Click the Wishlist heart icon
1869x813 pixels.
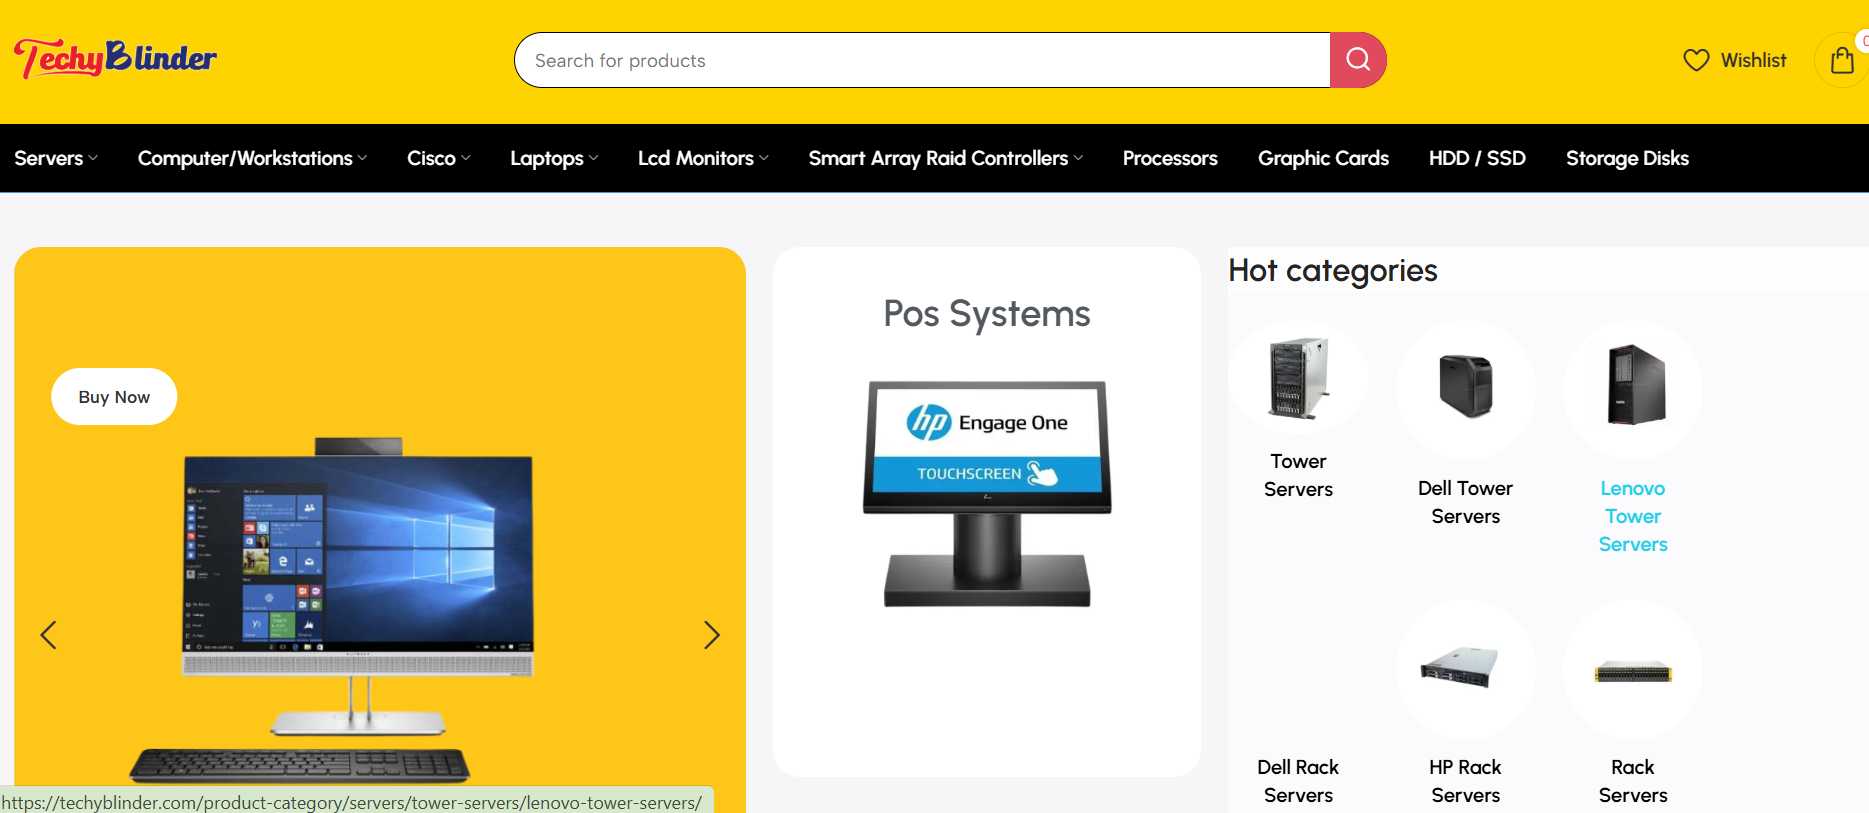[1696, 60]
